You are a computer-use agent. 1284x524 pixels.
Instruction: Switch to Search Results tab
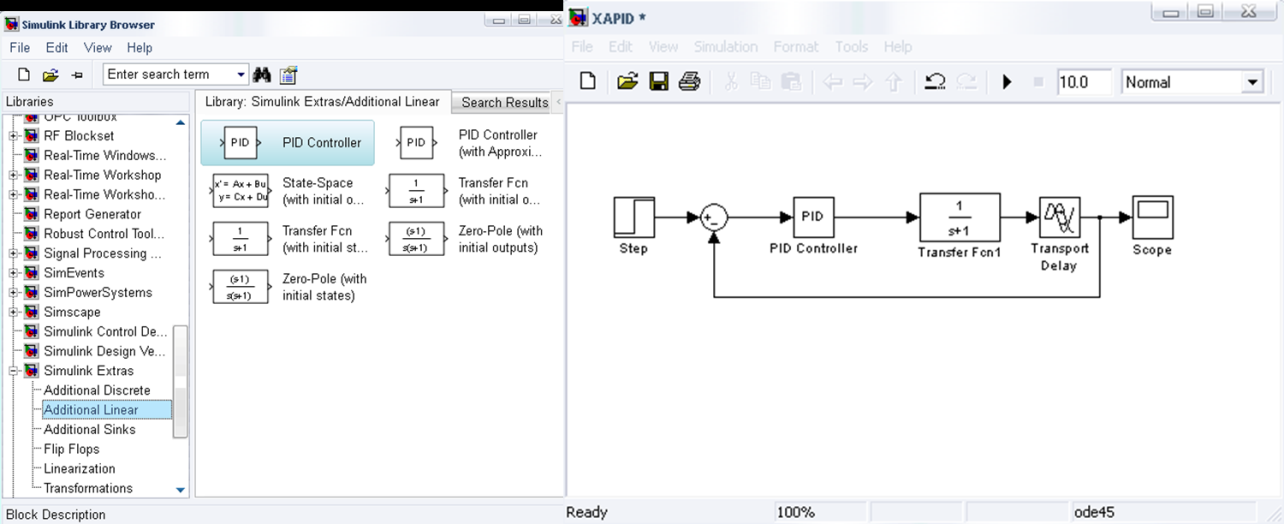click(x=504, y=102)
